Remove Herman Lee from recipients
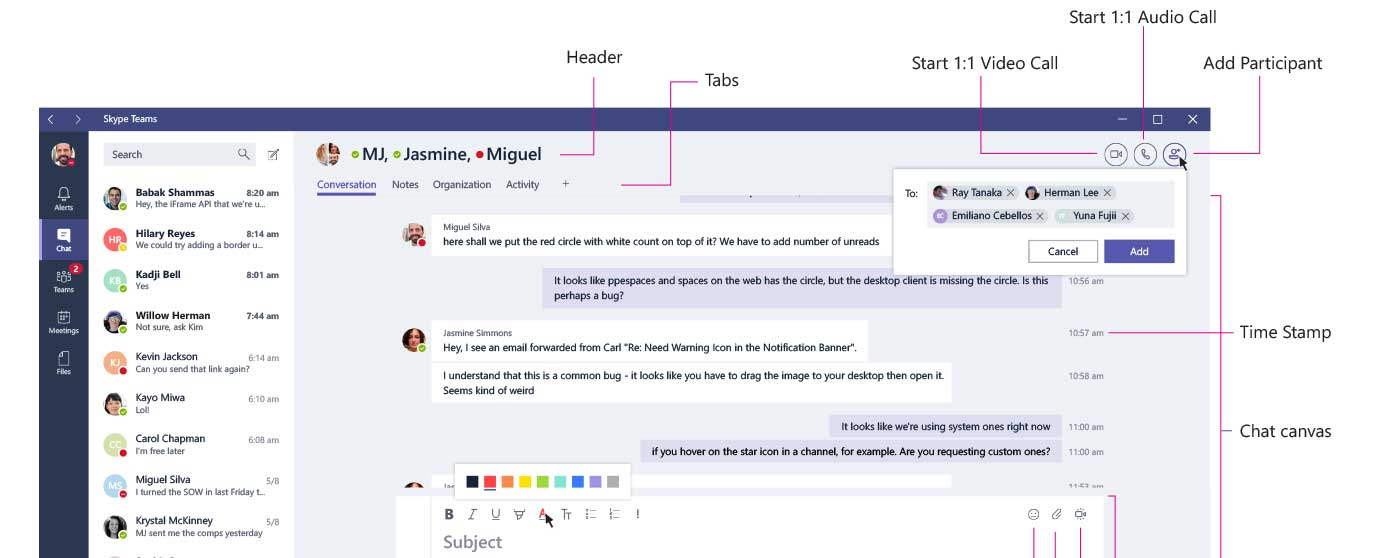Screen dimensions: 1400x558 pos(1107,193)
